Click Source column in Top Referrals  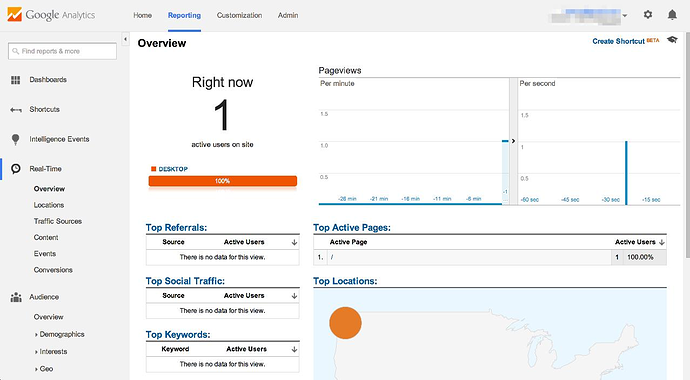(173, 242)
